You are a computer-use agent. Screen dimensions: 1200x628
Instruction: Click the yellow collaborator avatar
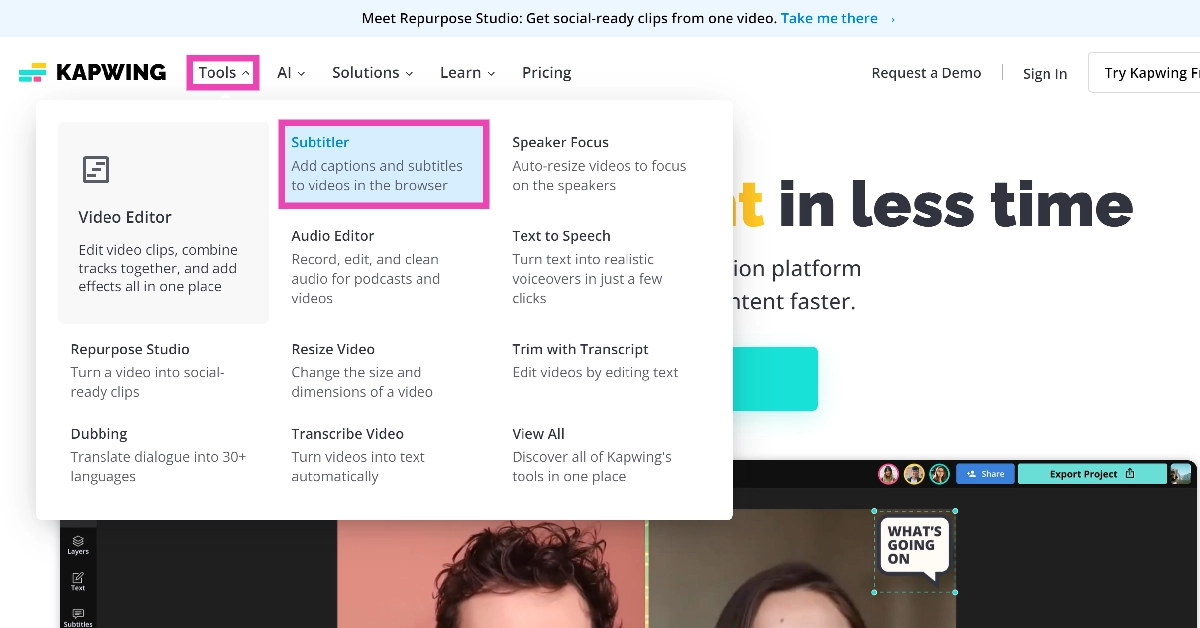tap(913, 474)
